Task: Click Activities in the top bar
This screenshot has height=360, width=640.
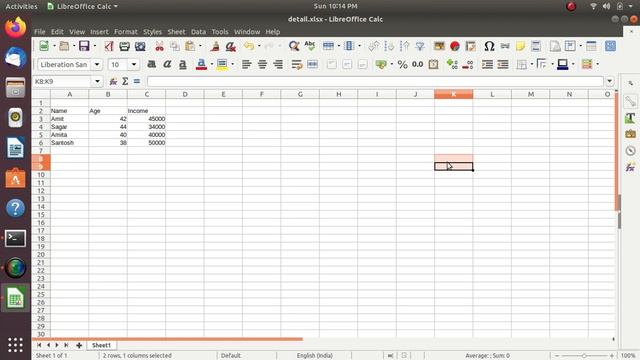Action: [21, 6]
